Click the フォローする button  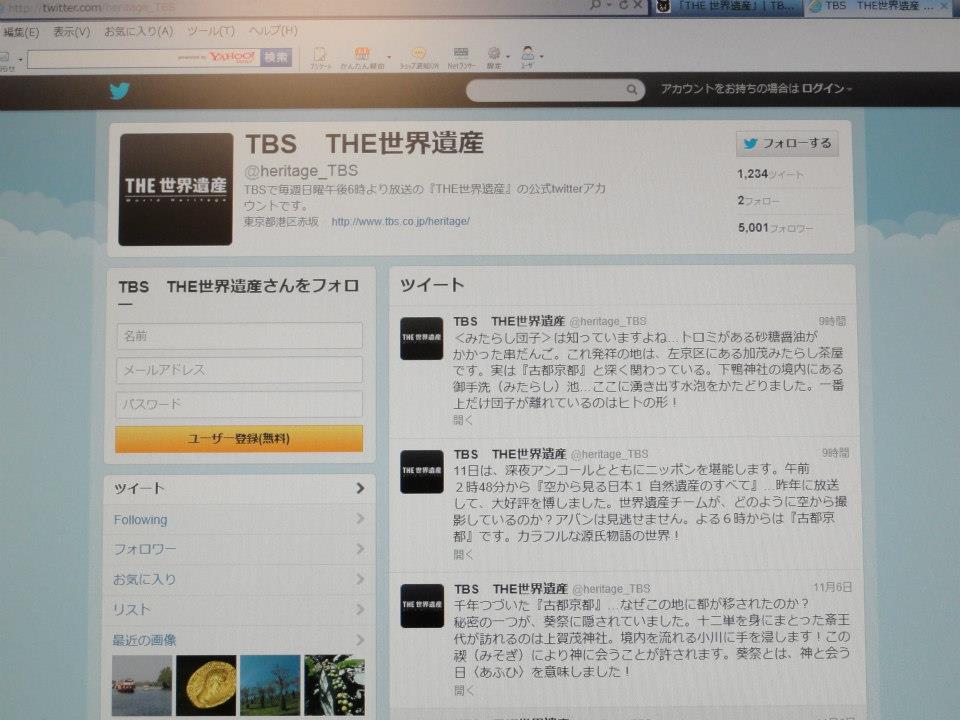click(787, 143)
